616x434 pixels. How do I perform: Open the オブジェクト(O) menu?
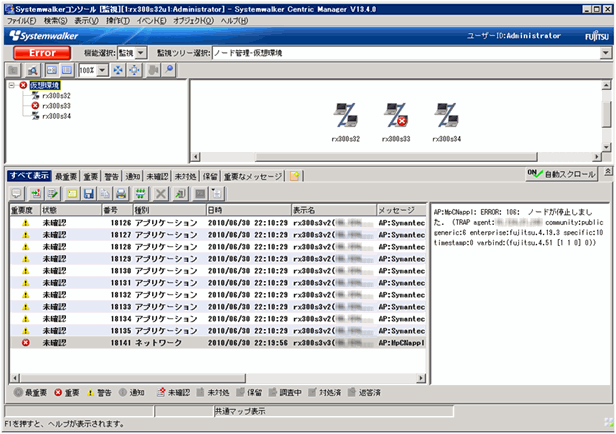[x=193, y=20]
